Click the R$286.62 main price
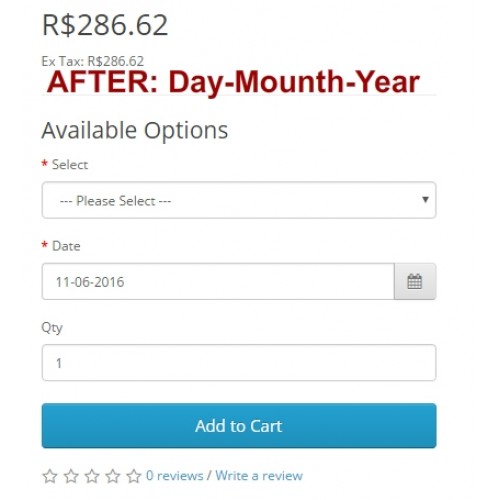 pos(105,25)
